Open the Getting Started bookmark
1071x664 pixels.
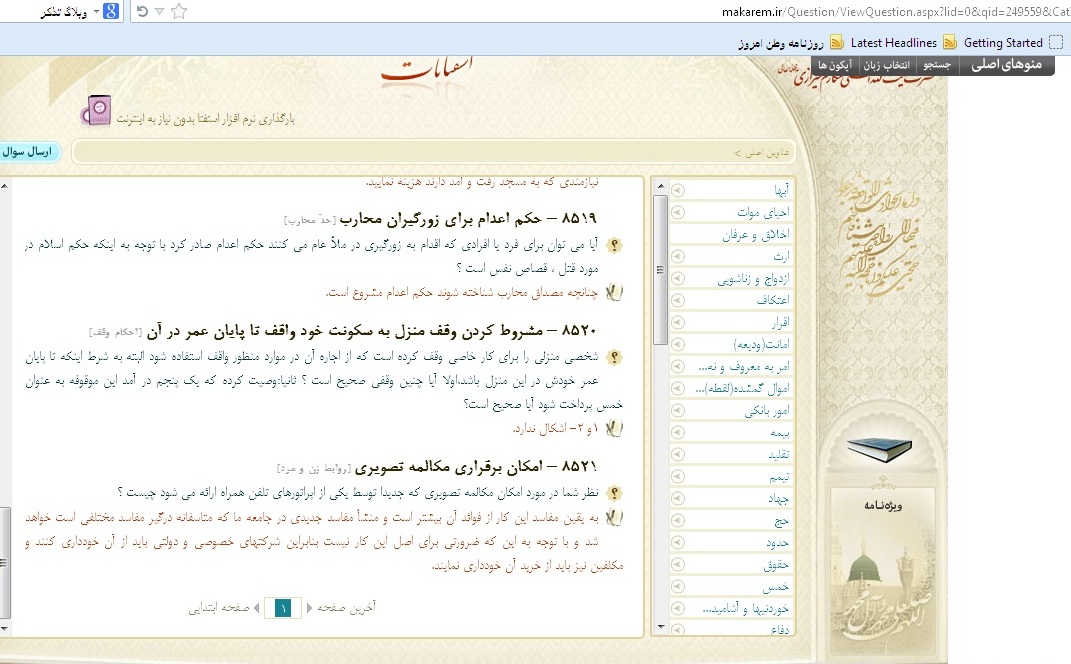(1003, 42)
